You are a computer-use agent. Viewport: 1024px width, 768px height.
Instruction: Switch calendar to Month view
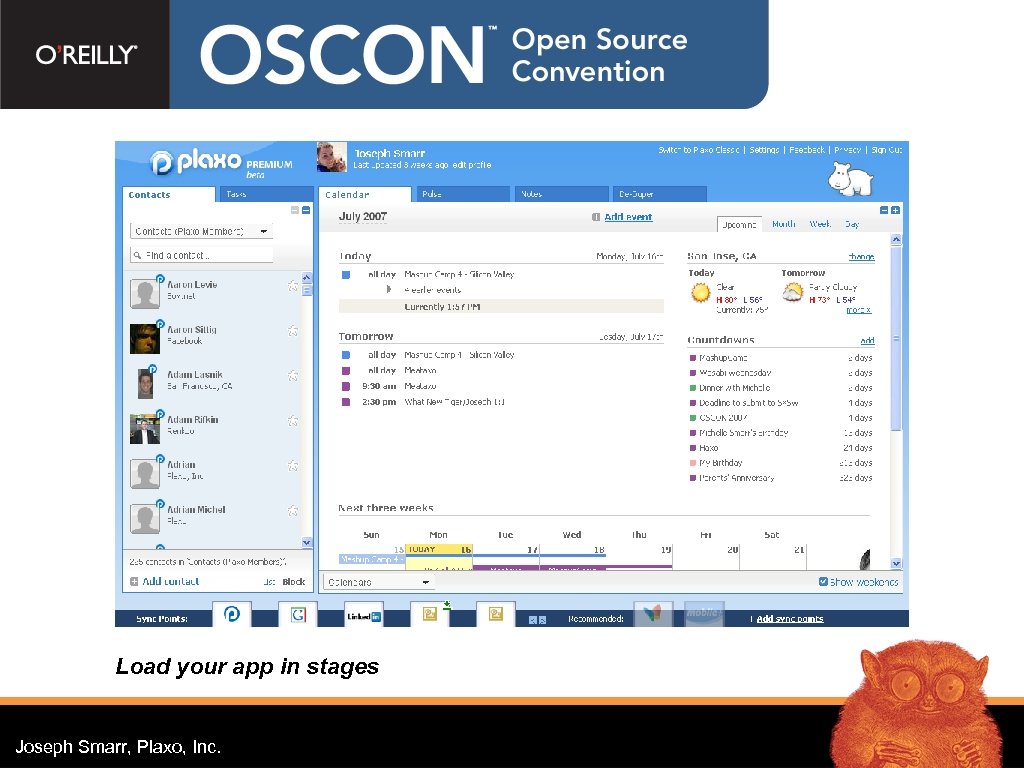pyautogui.click(x=784, y=224)
